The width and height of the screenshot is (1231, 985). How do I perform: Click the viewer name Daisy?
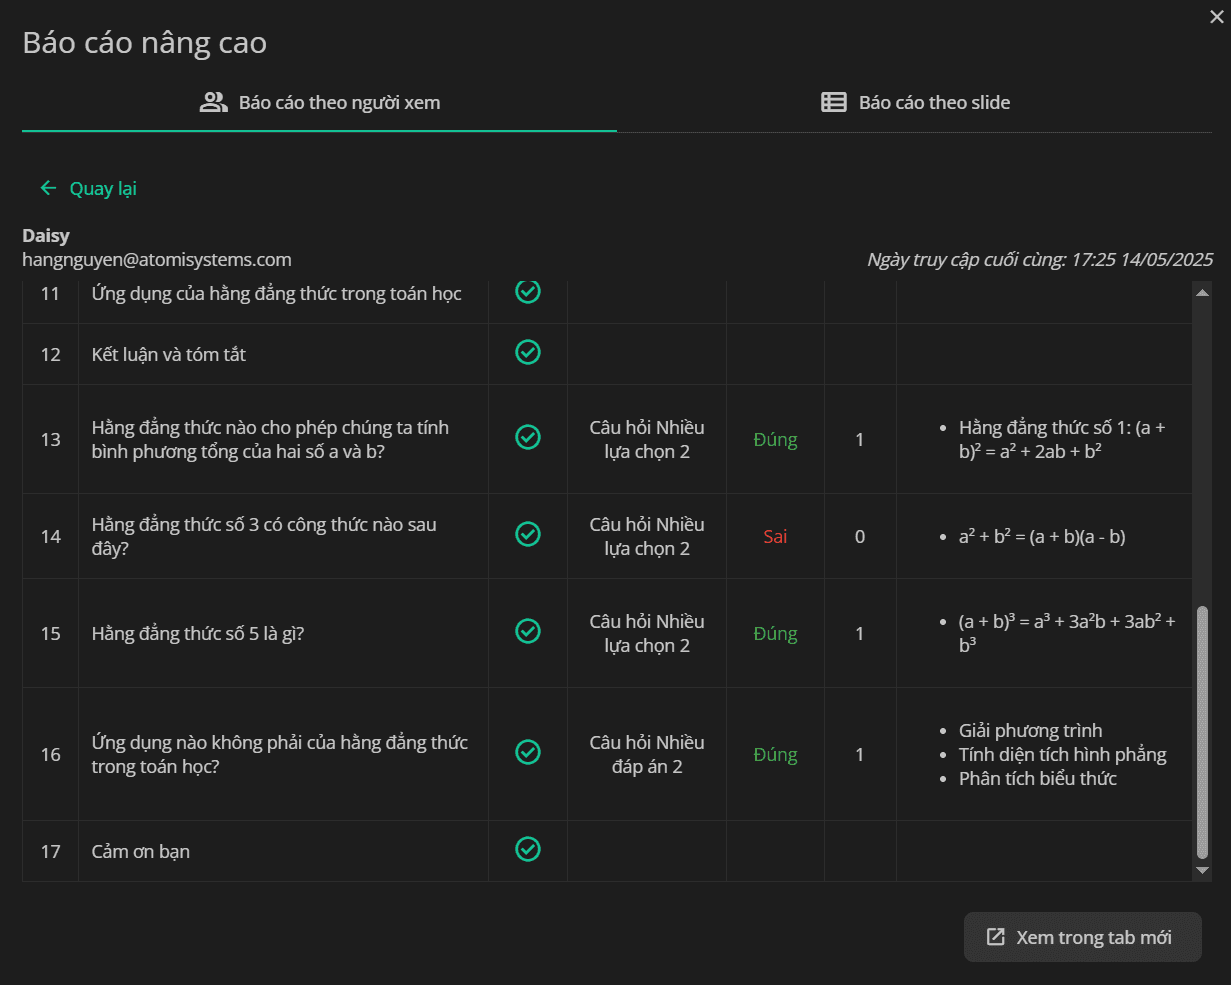click(x=46, y=236)
